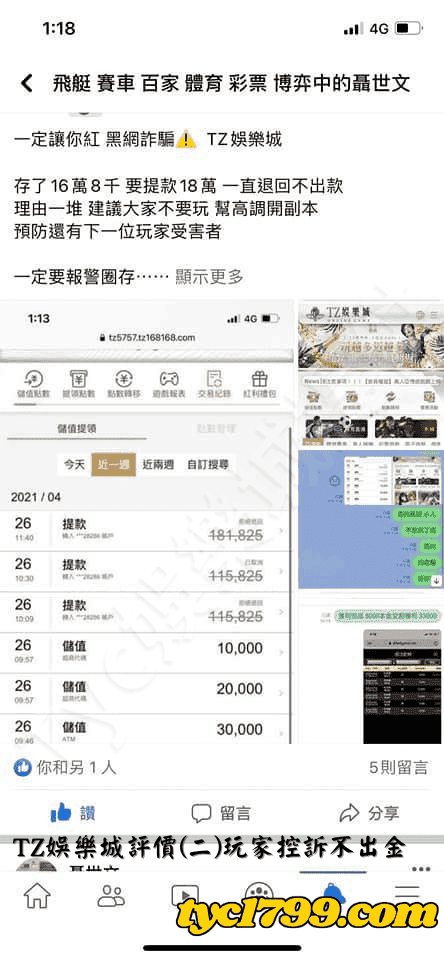Tap the tz5757.tz168168.com address bar
444x960 pixels.
pos(147,337)
